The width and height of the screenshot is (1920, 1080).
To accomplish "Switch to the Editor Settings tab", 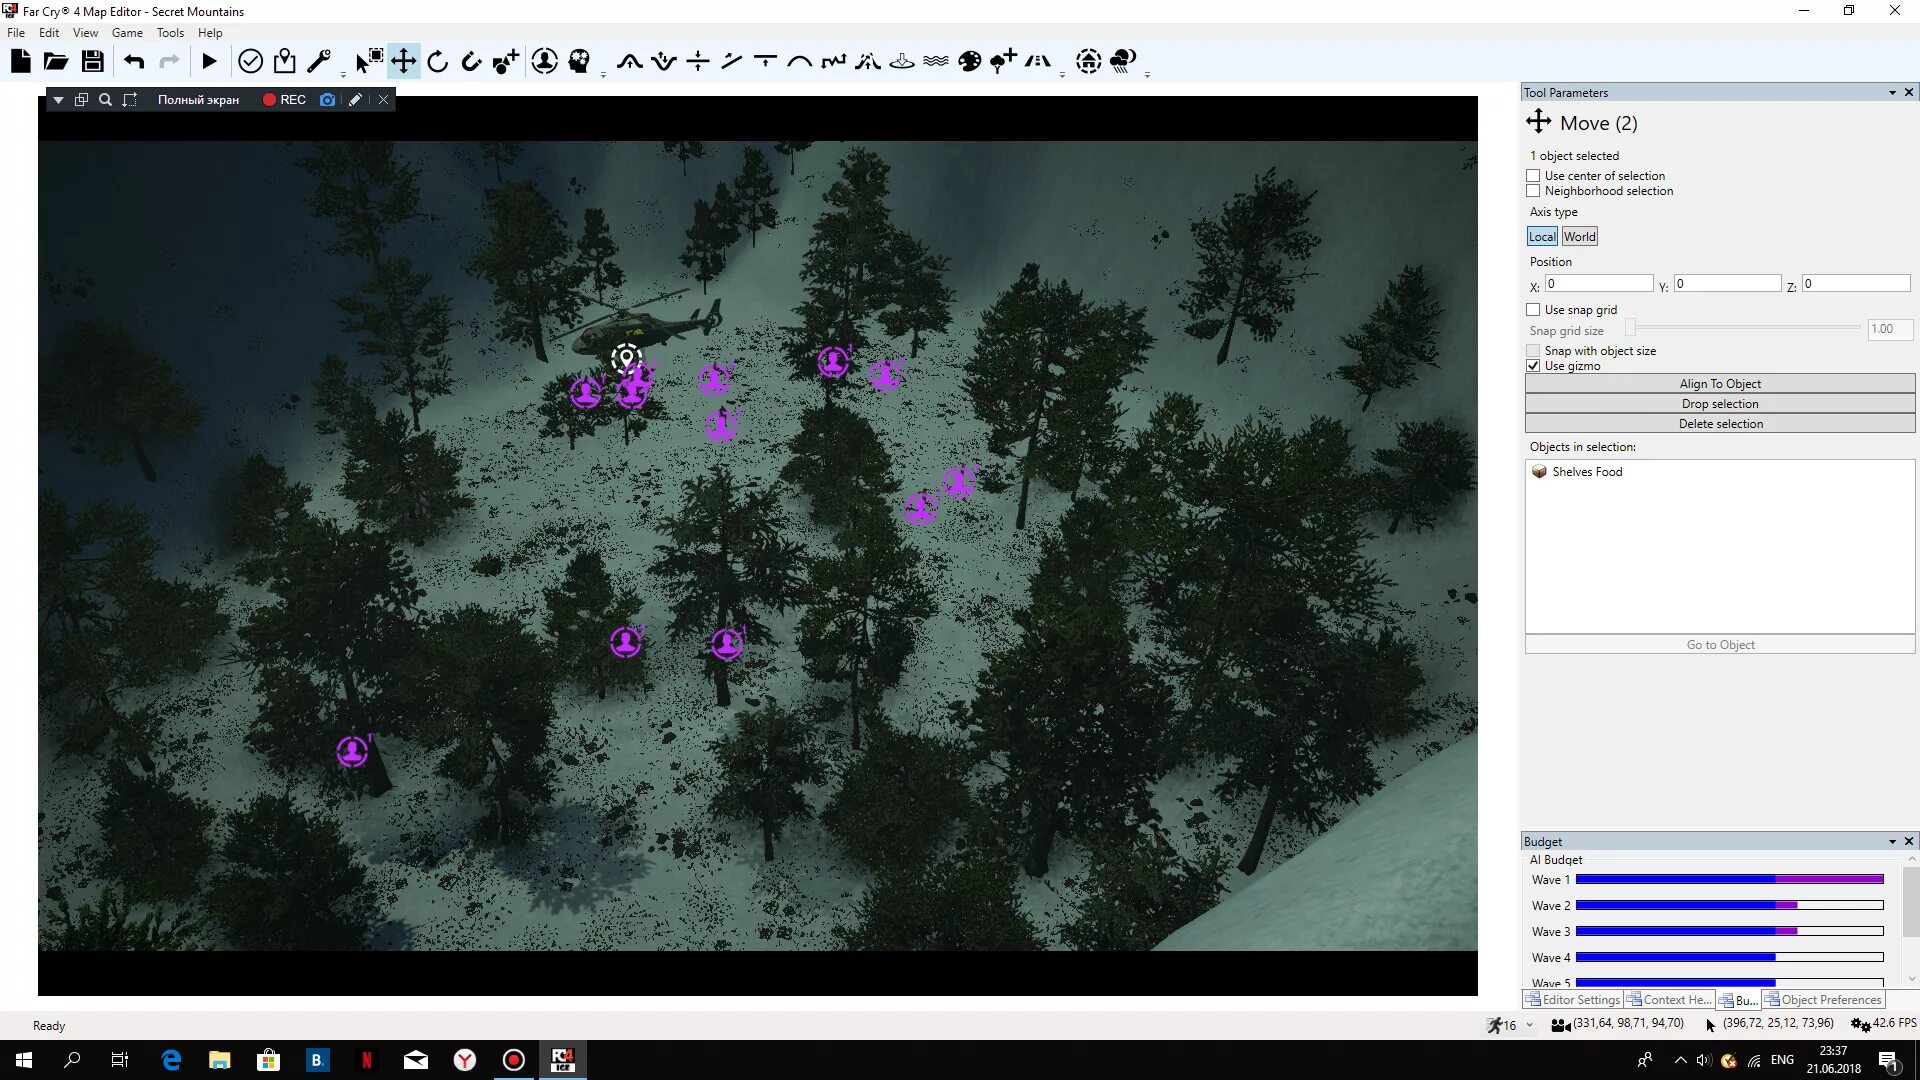I will (x=1572, y=1000).
